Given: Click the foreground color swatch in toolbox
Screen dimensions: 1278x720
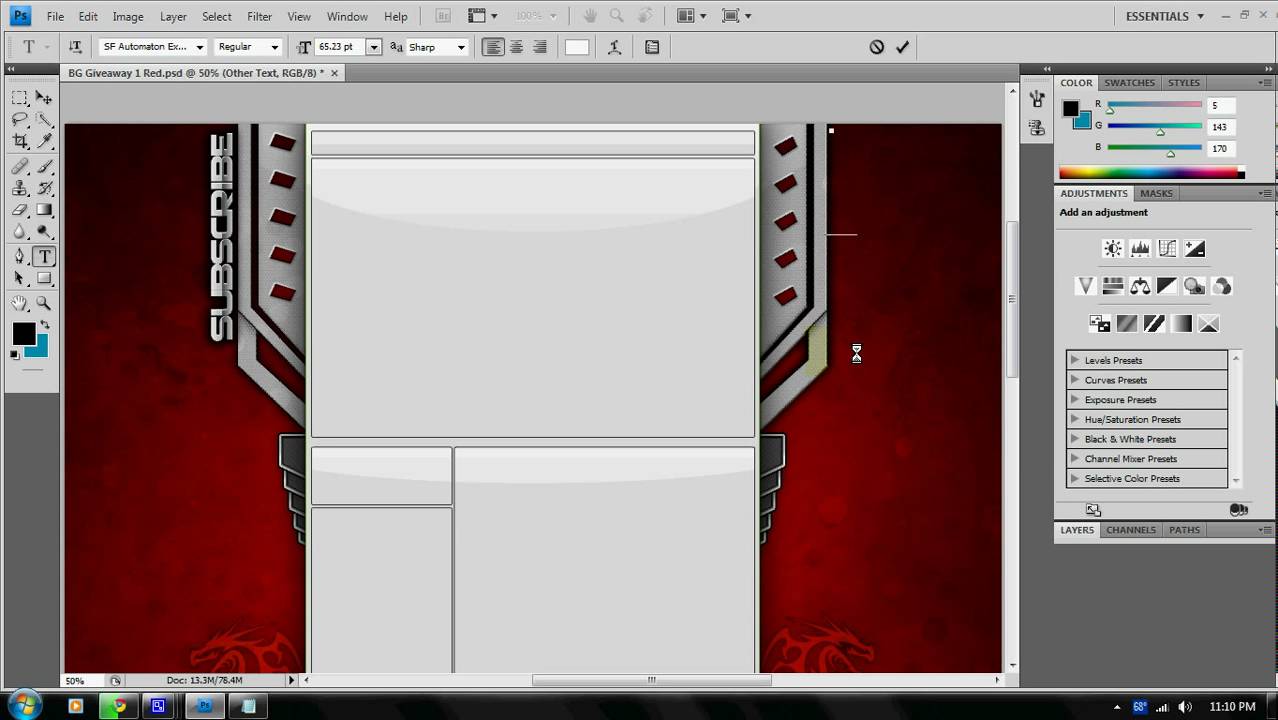Looking at the screenshot, I should (x=24, y=334).
